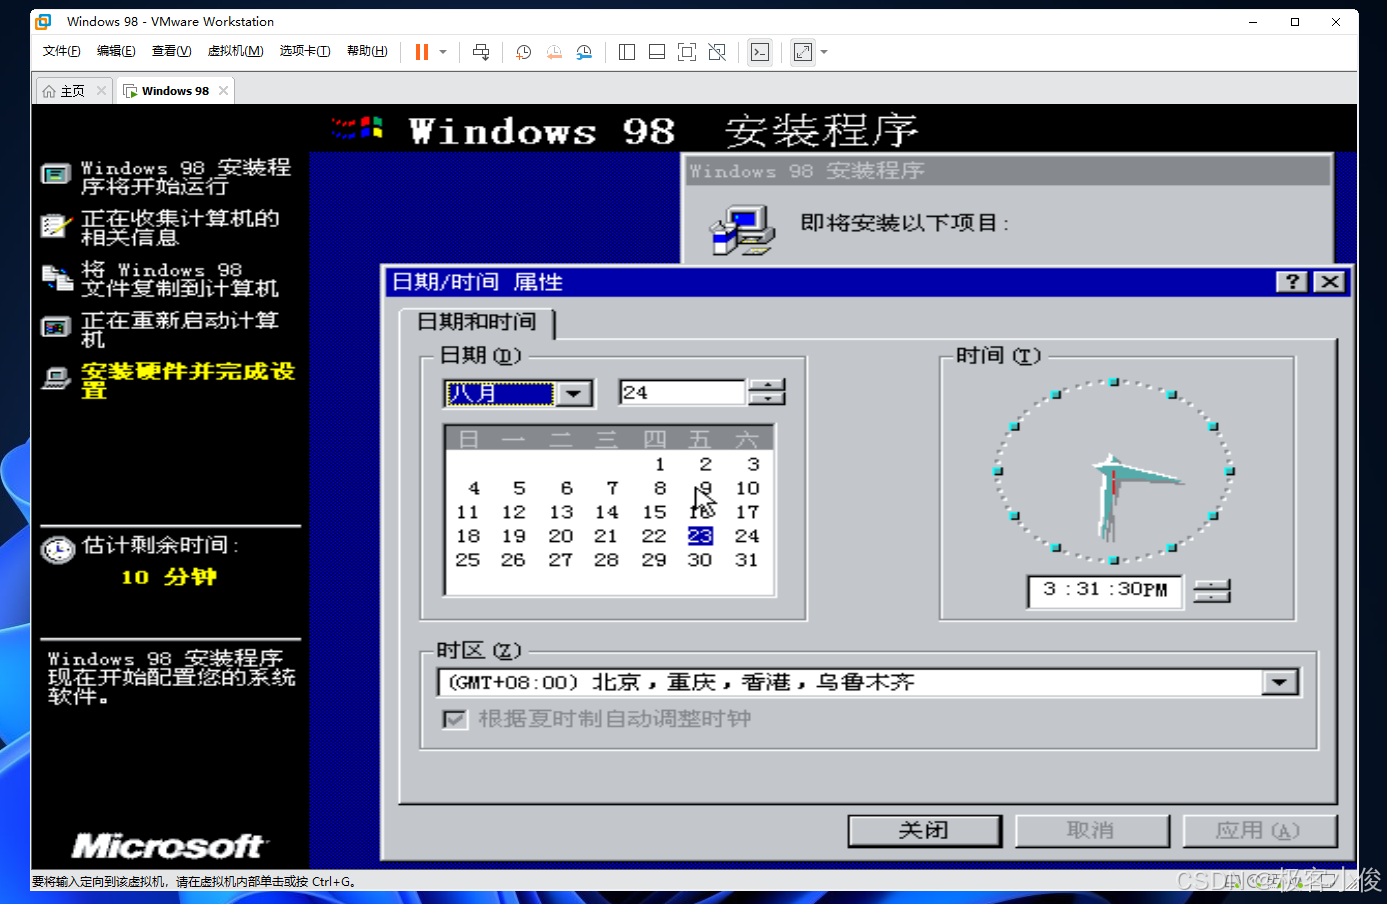The width and height of the screenshot is (1387, 904).
Task: Open the stretch display dropdown arrow
Action: tap(824, 52)
